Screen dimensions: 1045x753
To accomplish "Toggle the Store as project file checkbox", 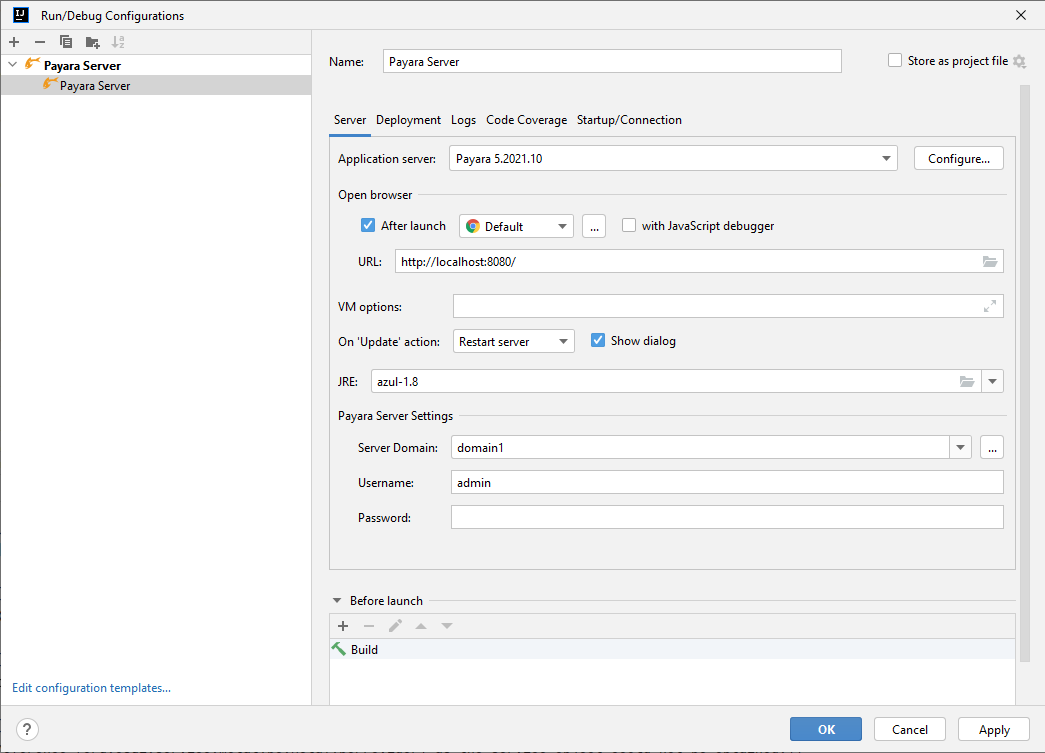I will [895, 61].
